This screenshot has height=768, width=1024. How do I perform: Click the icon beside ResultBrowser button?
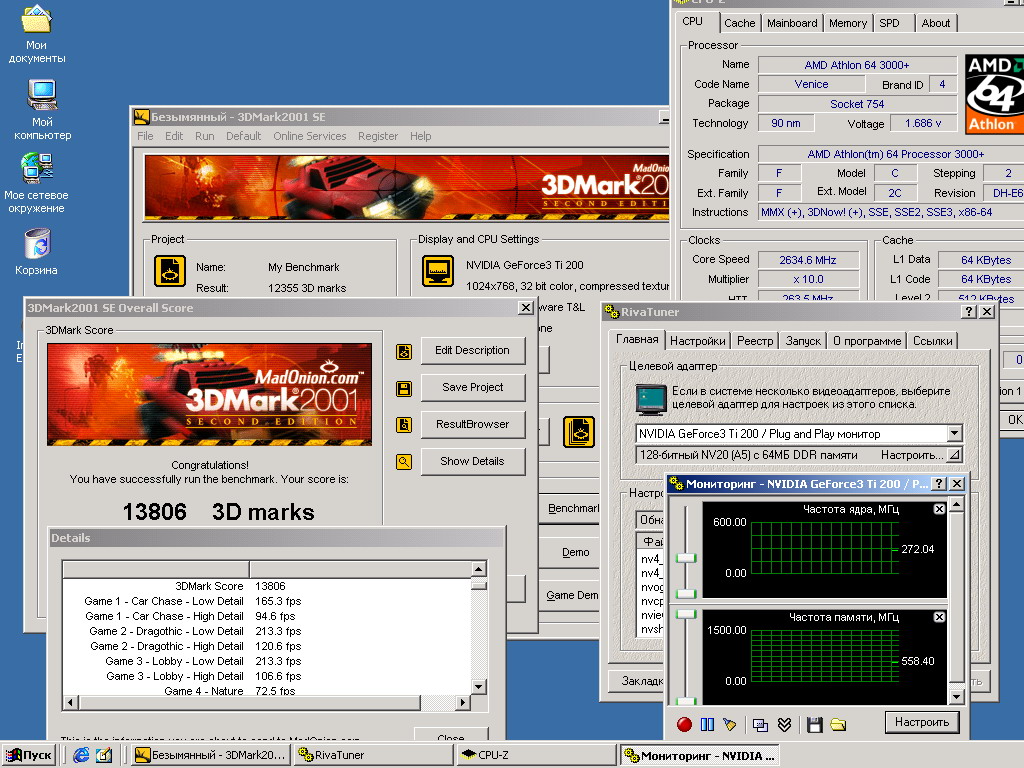(404, 425)
